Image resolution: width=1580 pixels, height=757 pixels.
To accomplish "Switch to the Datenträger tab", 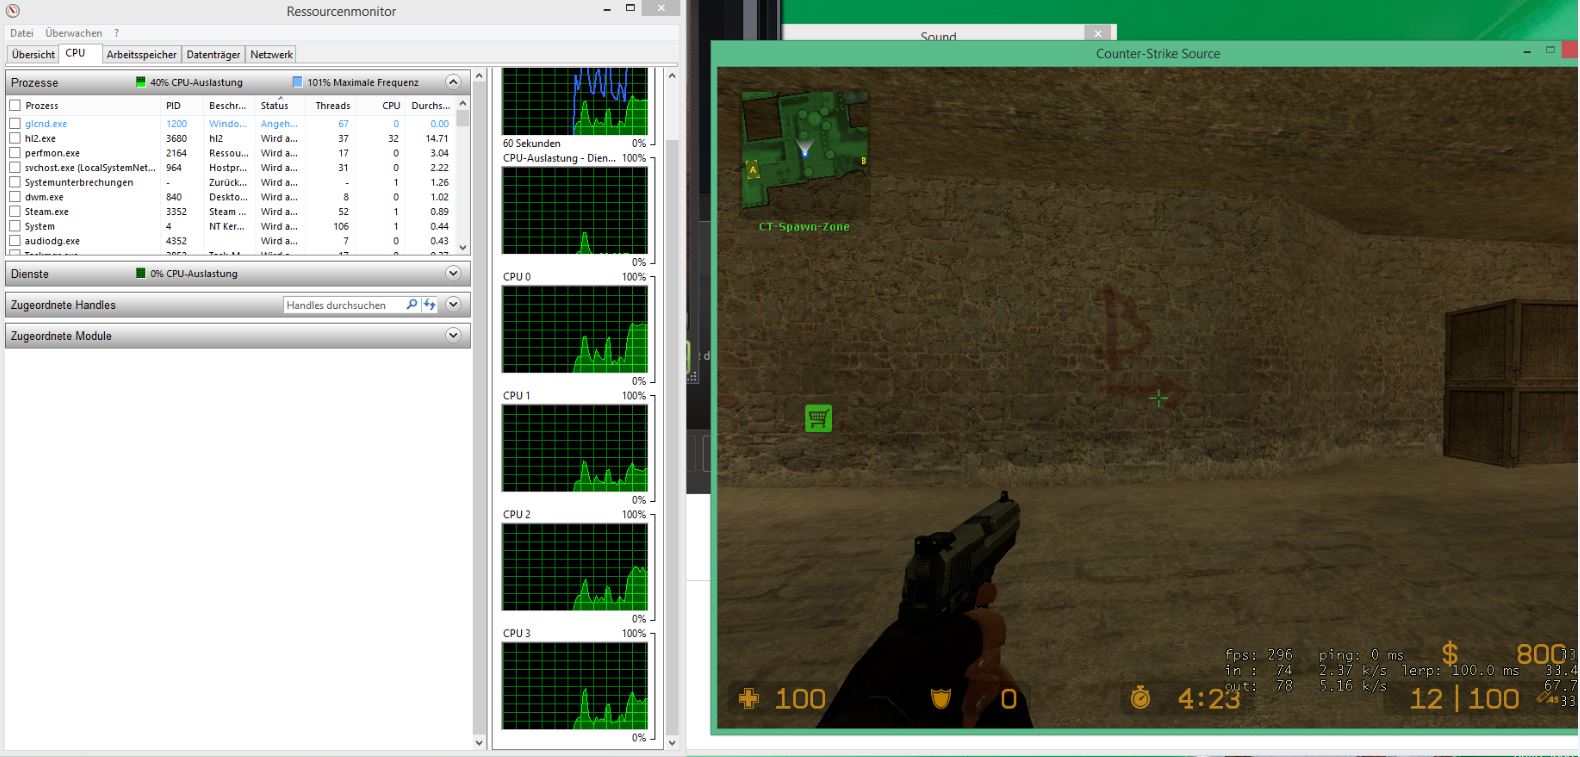I will 213,54.
